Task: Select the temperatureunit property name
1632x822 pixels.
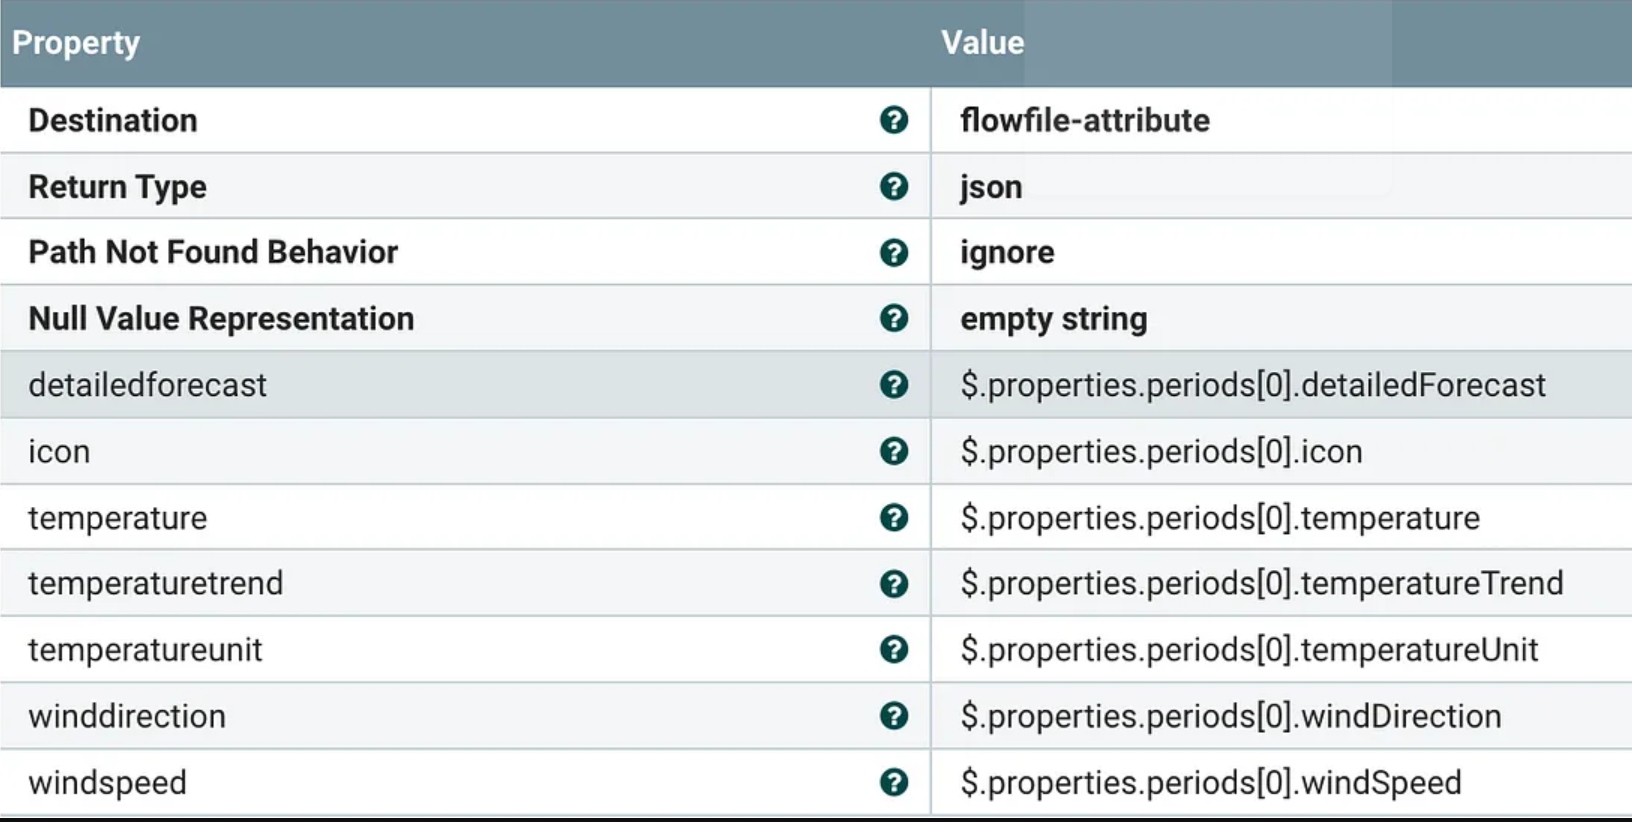Action: click(145, 650)
